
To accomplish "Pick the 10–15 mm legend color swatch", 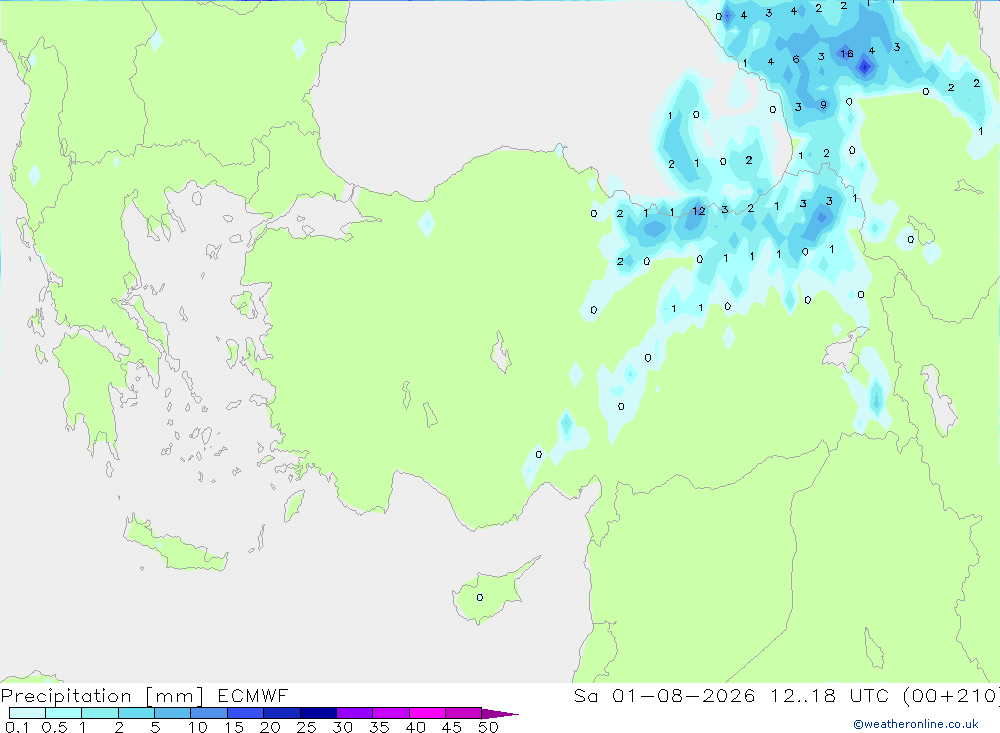I will [x=209, y=713].
